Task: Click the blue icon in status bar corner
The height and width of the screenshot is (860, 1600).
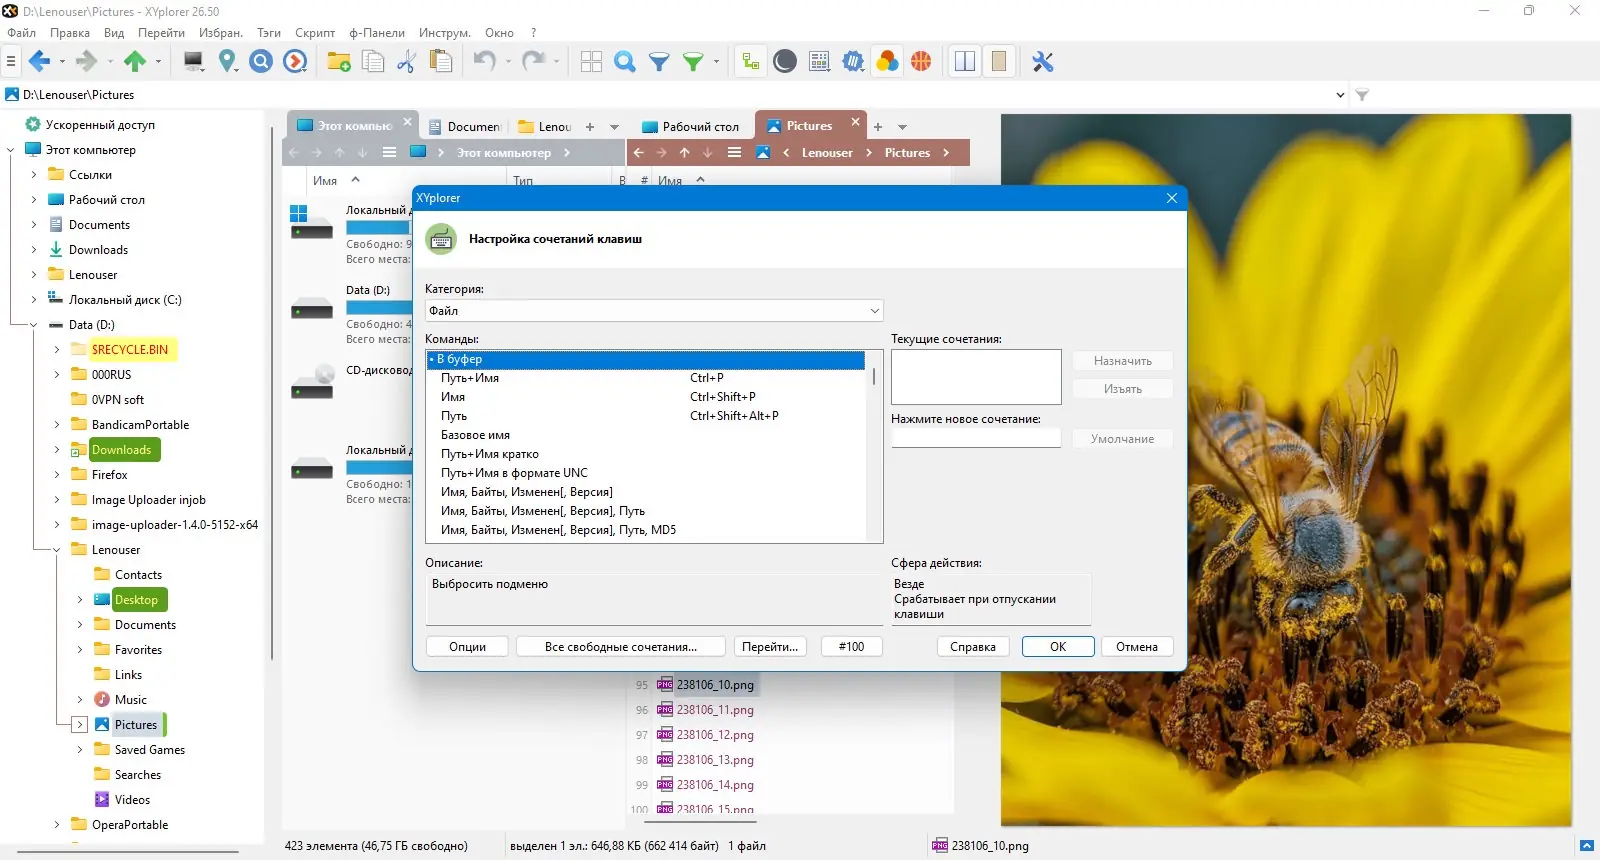Action: tap(1586, 846)
